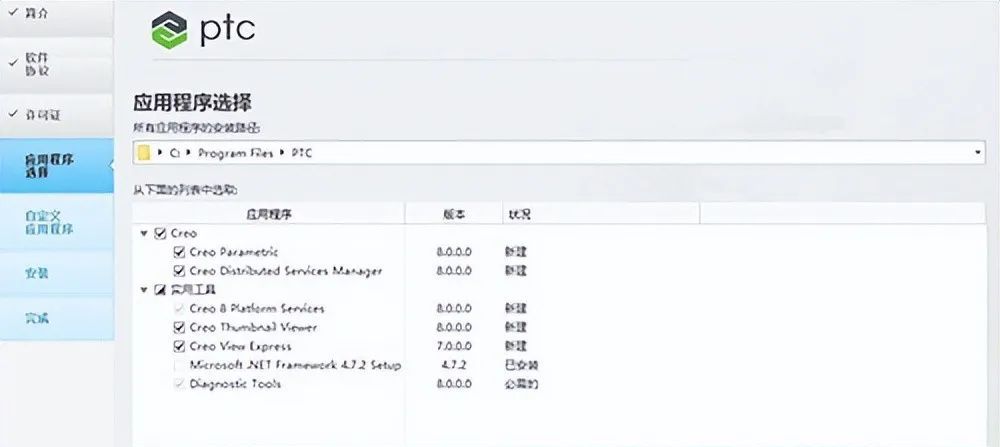Toggle the Creo group checkbox
Screen dimensions: 1000x447
coord(160,233)
